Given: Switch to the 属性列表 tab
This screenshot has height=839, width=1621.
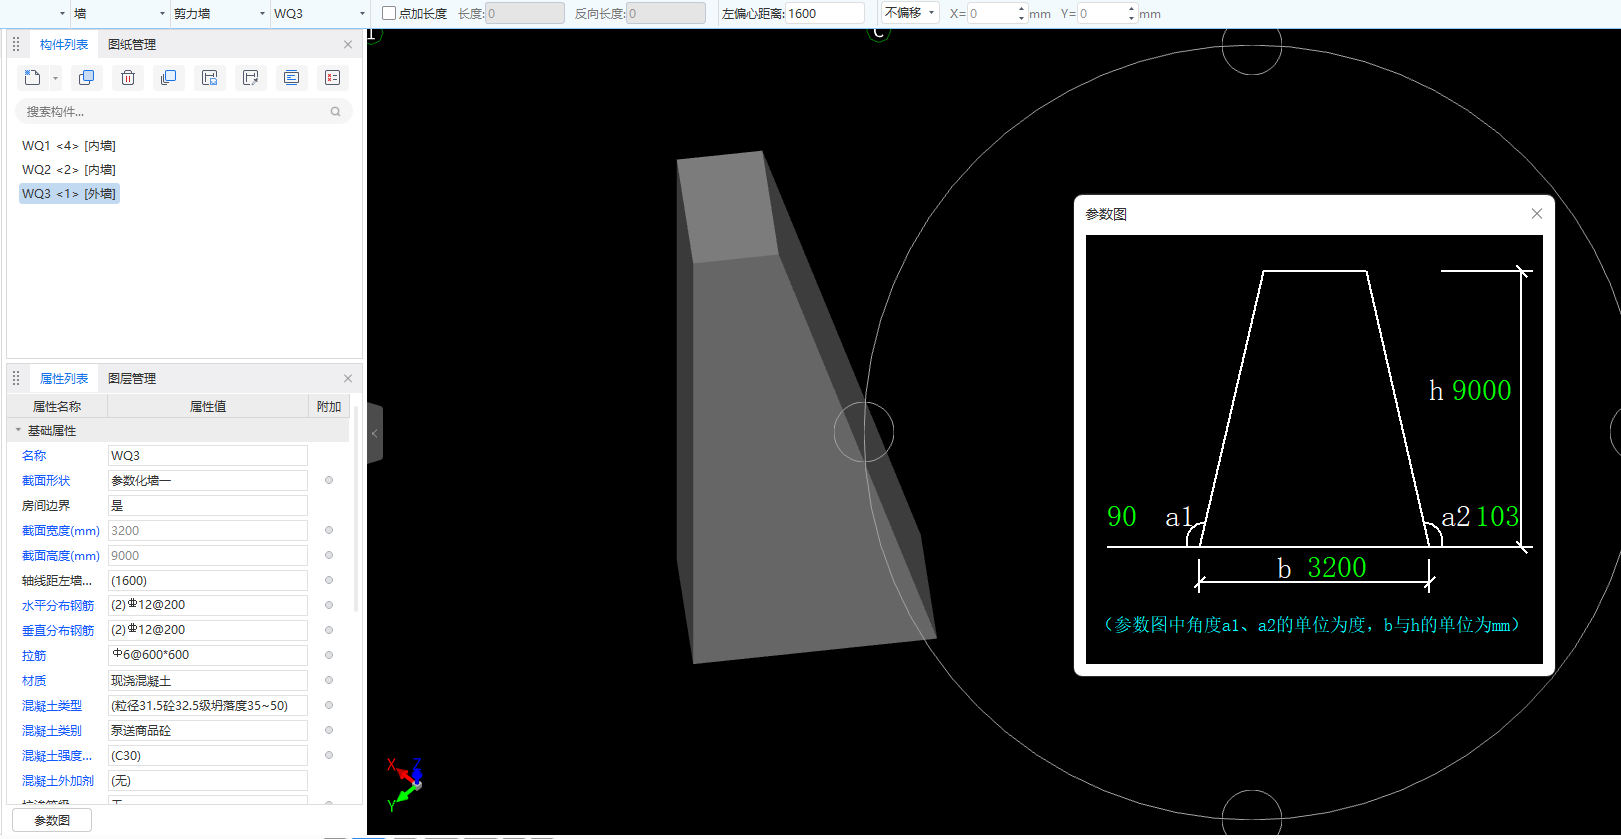Looking at the screenshot, I should tap(64, 378).
